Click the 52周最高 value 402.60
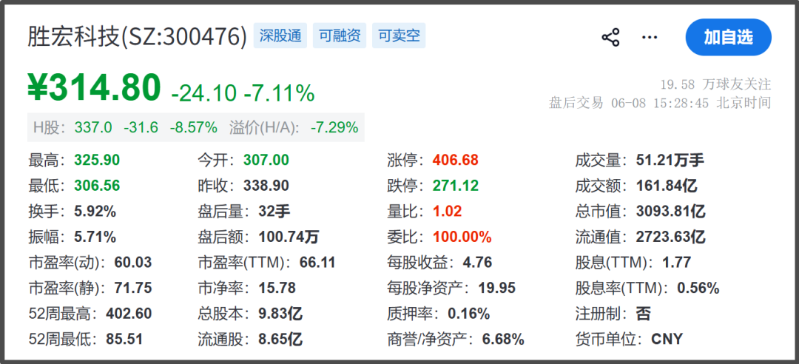 tap(129, 314)
